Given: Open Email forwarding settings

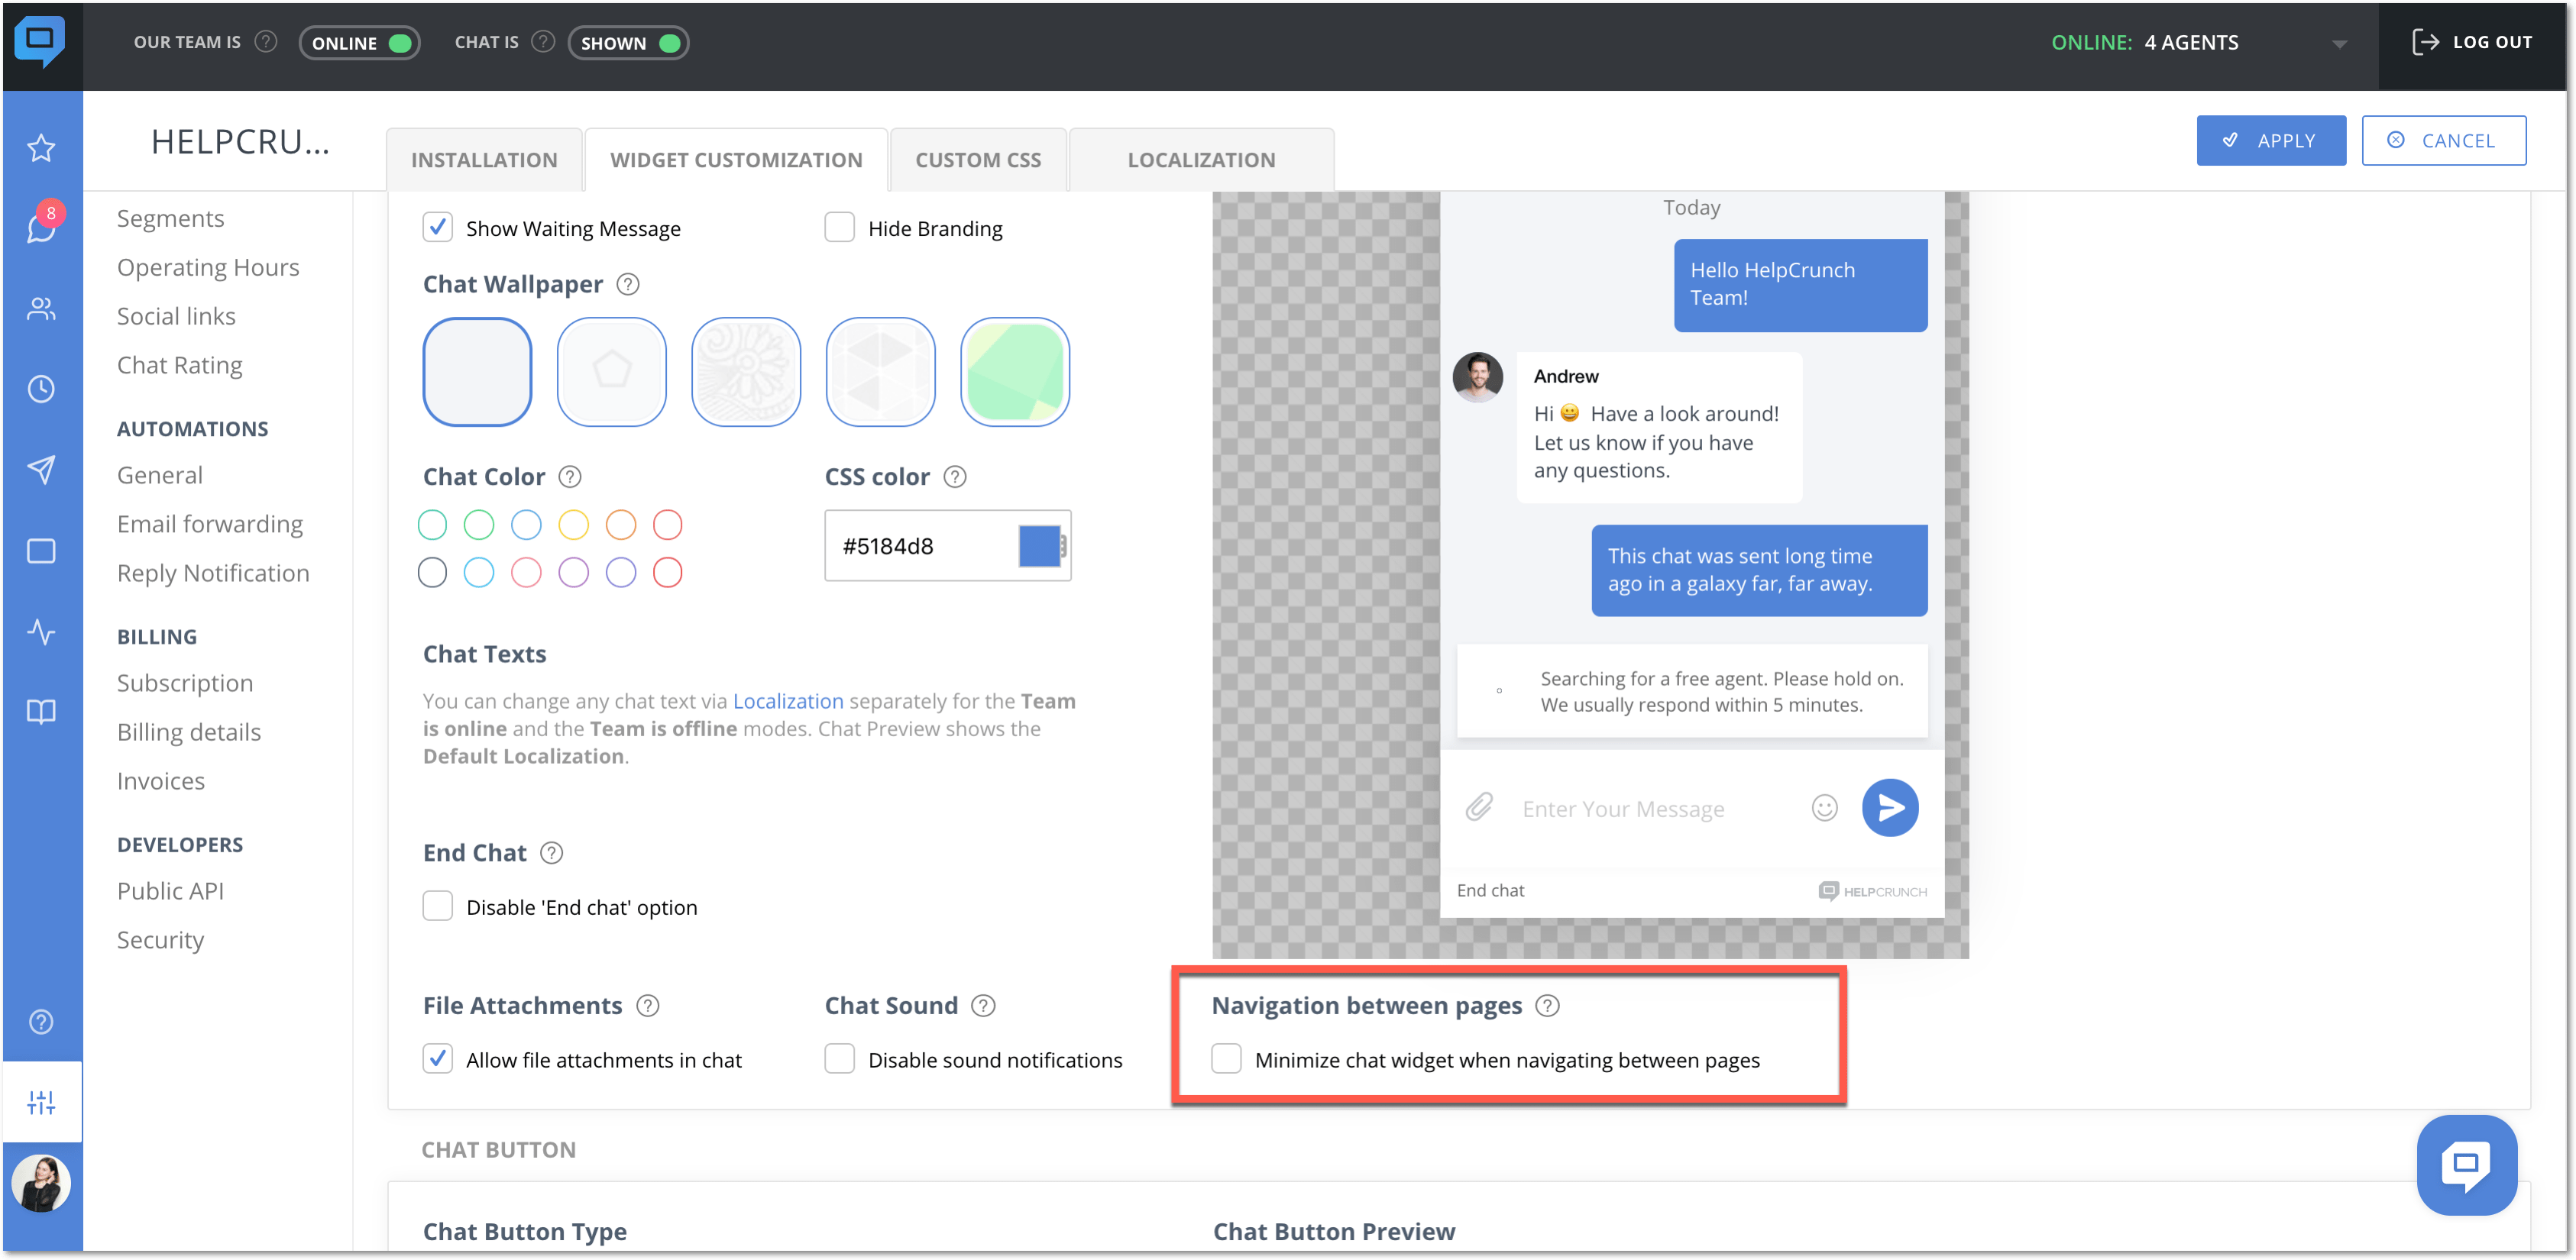Looking at the screenshot, I should [x=210, y=524].
